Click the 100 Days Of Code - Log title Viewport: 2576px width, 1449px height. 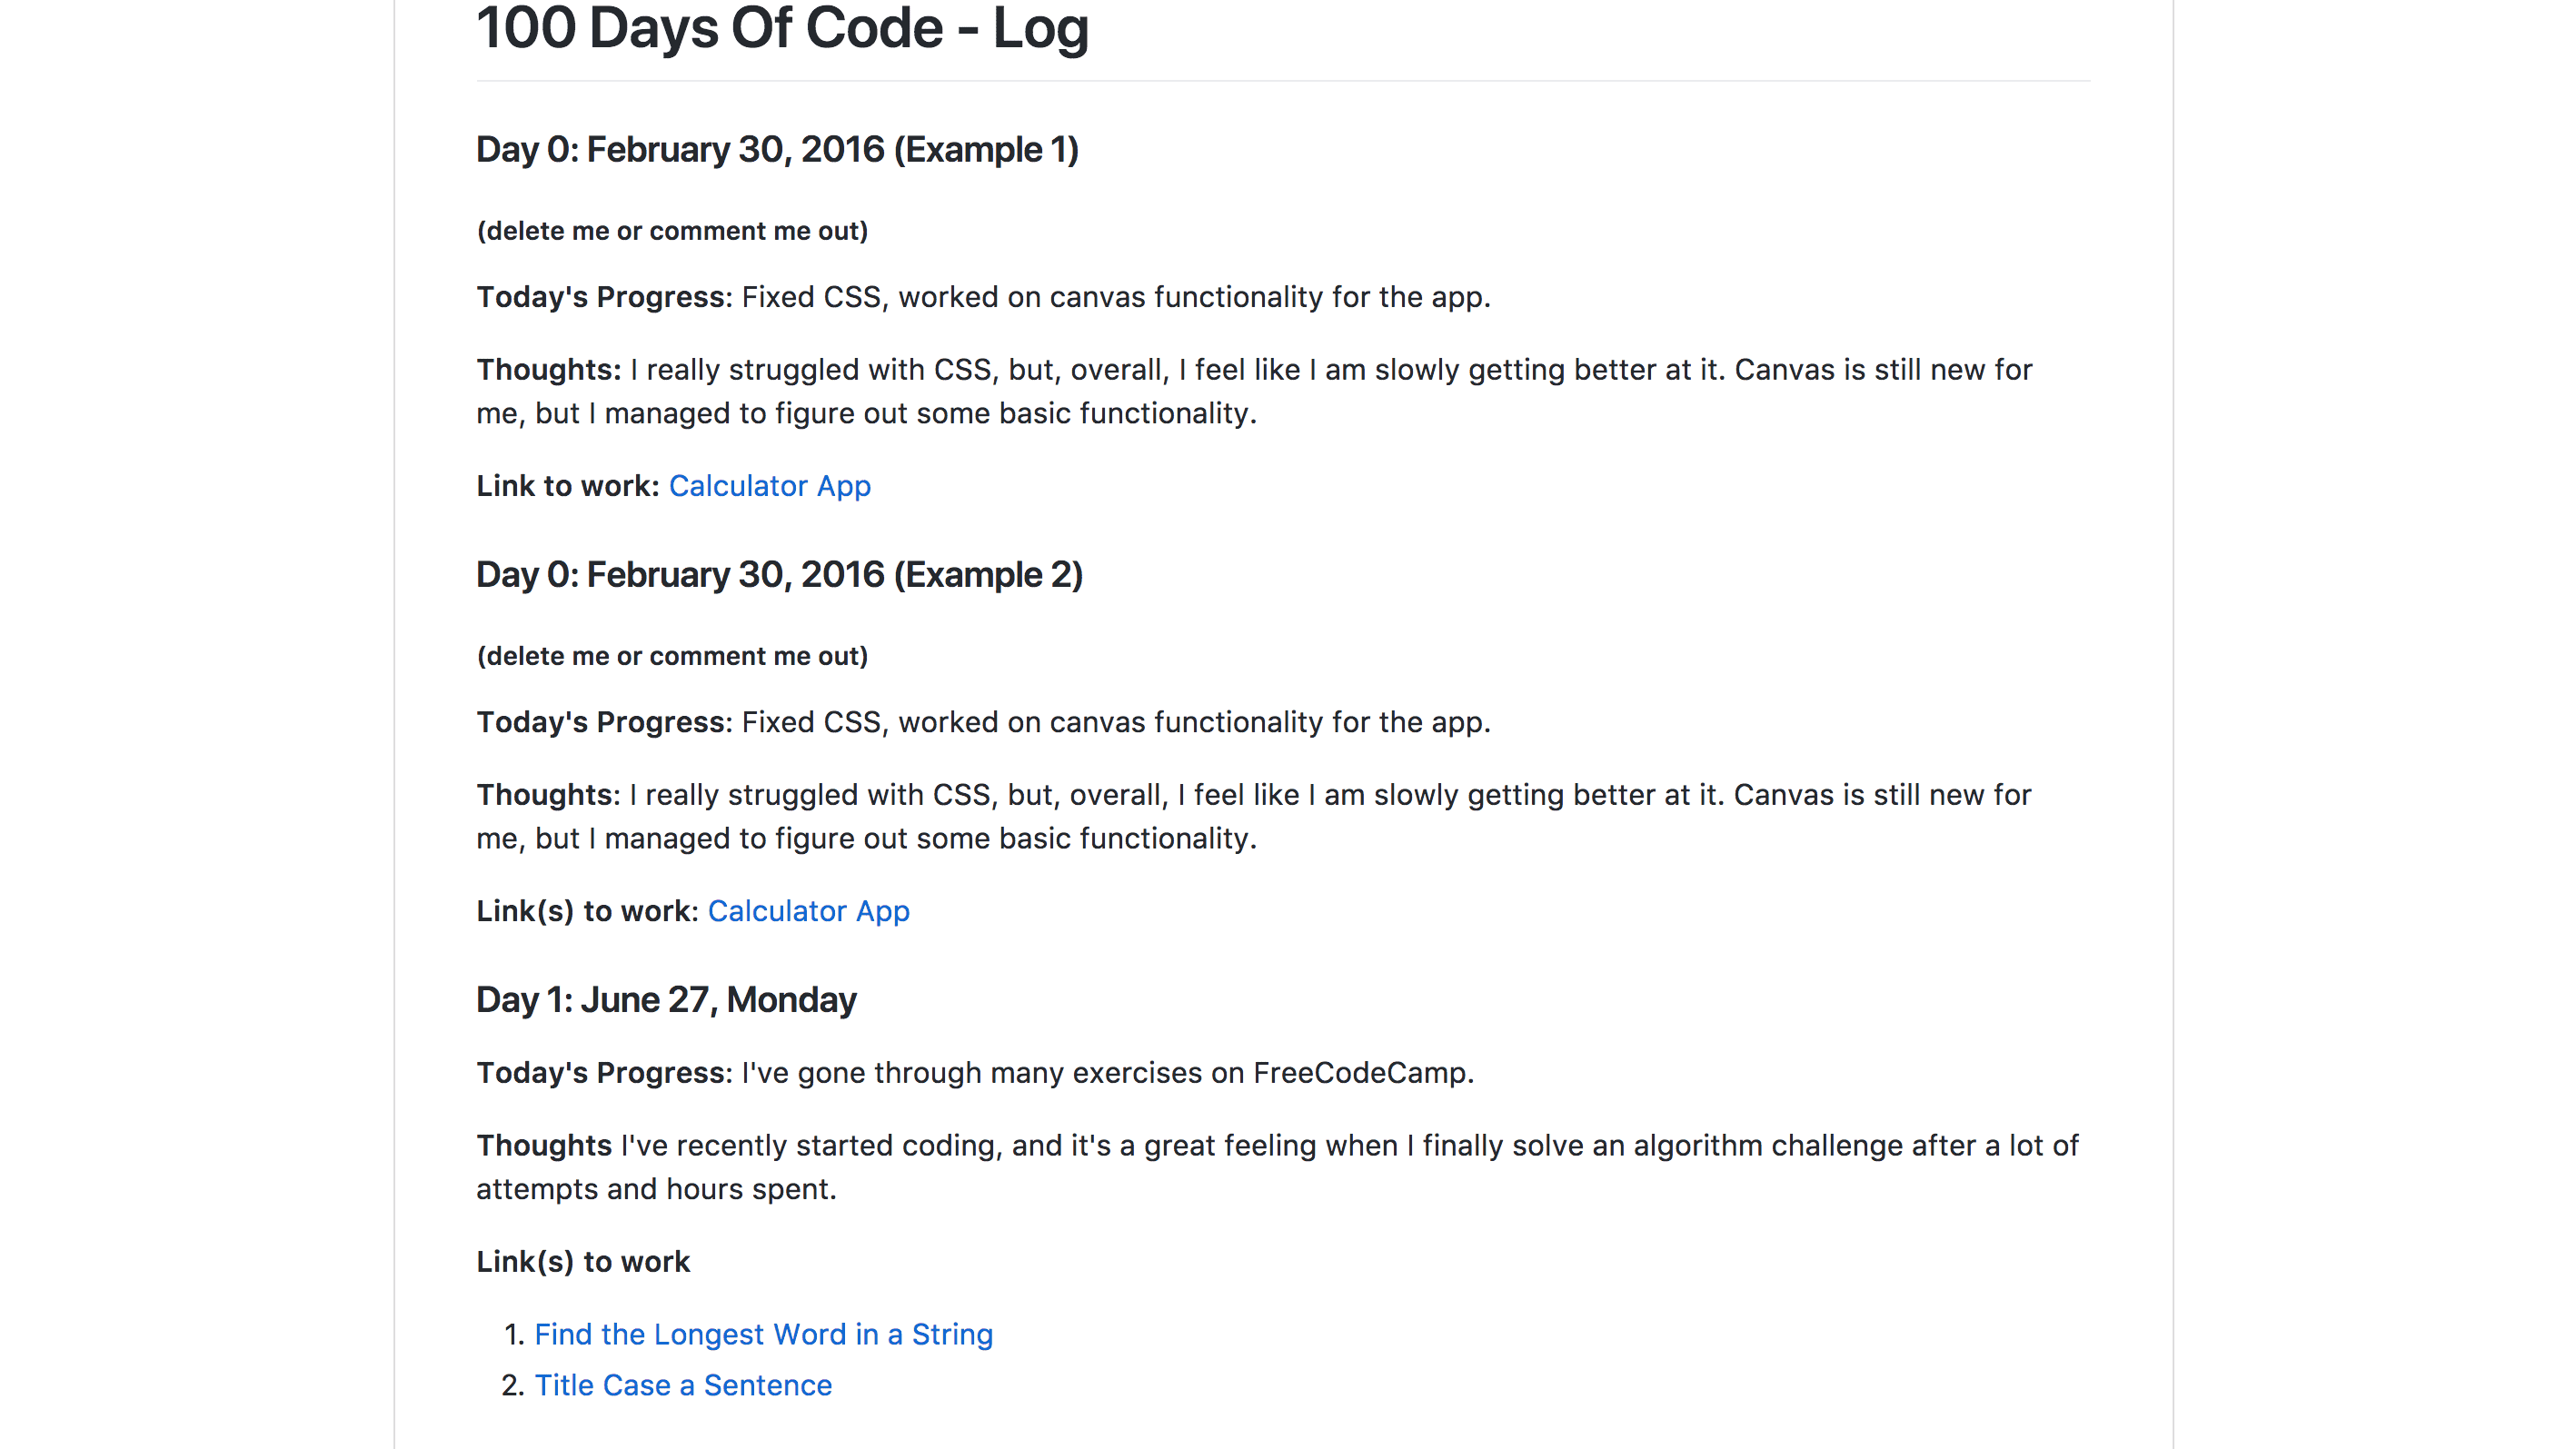click(x=782, y=28)
